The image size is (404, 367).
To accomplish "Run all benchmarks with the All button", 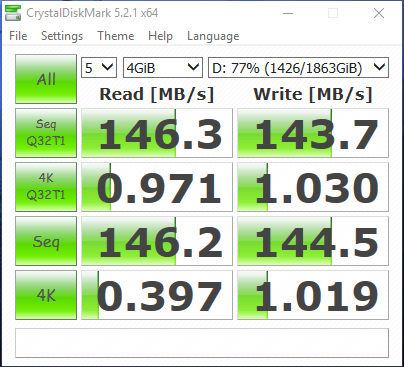I will [46, 79].
